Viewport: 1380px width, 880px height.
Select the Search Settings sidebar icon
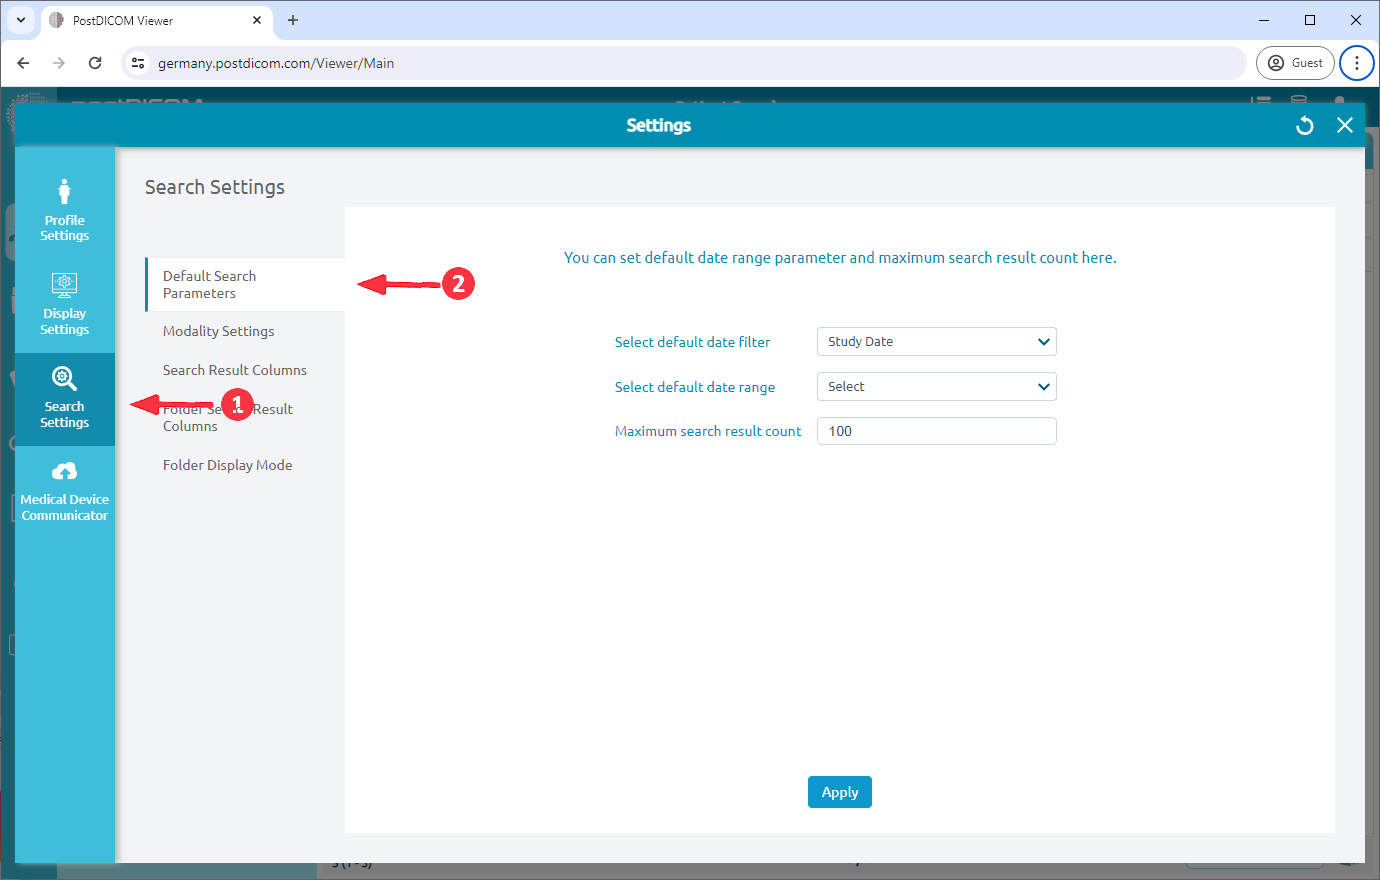64,398
